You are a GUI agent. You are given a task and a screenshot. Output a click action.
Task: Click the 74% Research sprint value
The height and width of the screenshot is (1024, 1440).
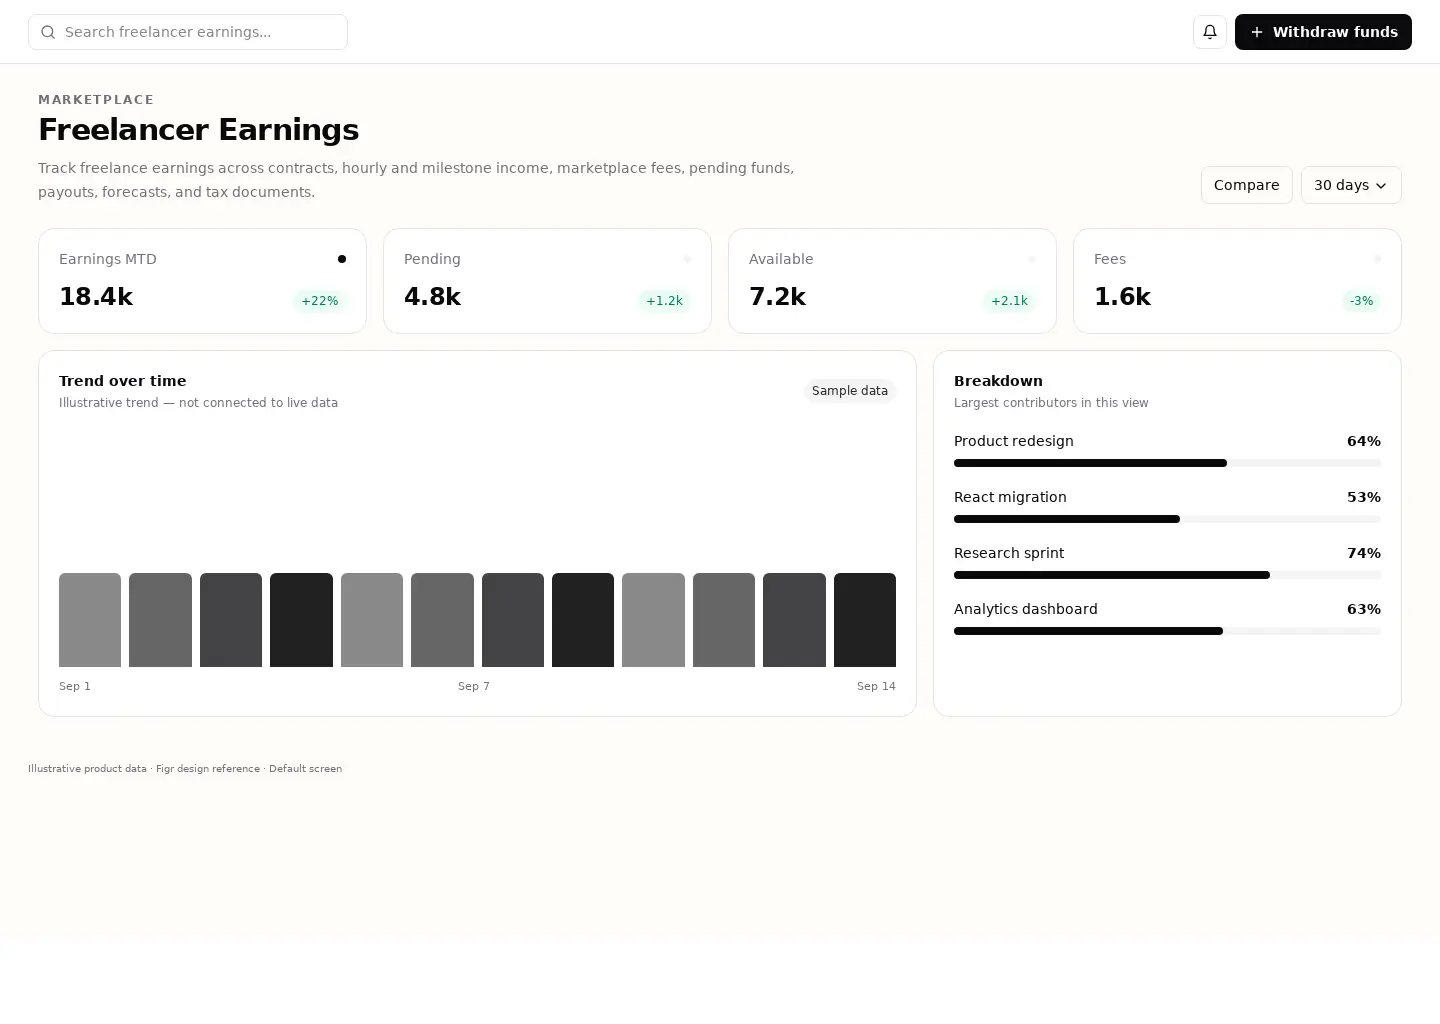click(x=1364, y=553)
